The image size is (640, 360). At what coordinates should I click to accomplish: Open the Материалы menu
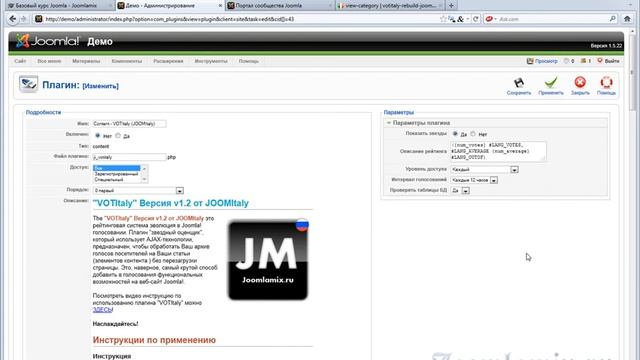86,61
